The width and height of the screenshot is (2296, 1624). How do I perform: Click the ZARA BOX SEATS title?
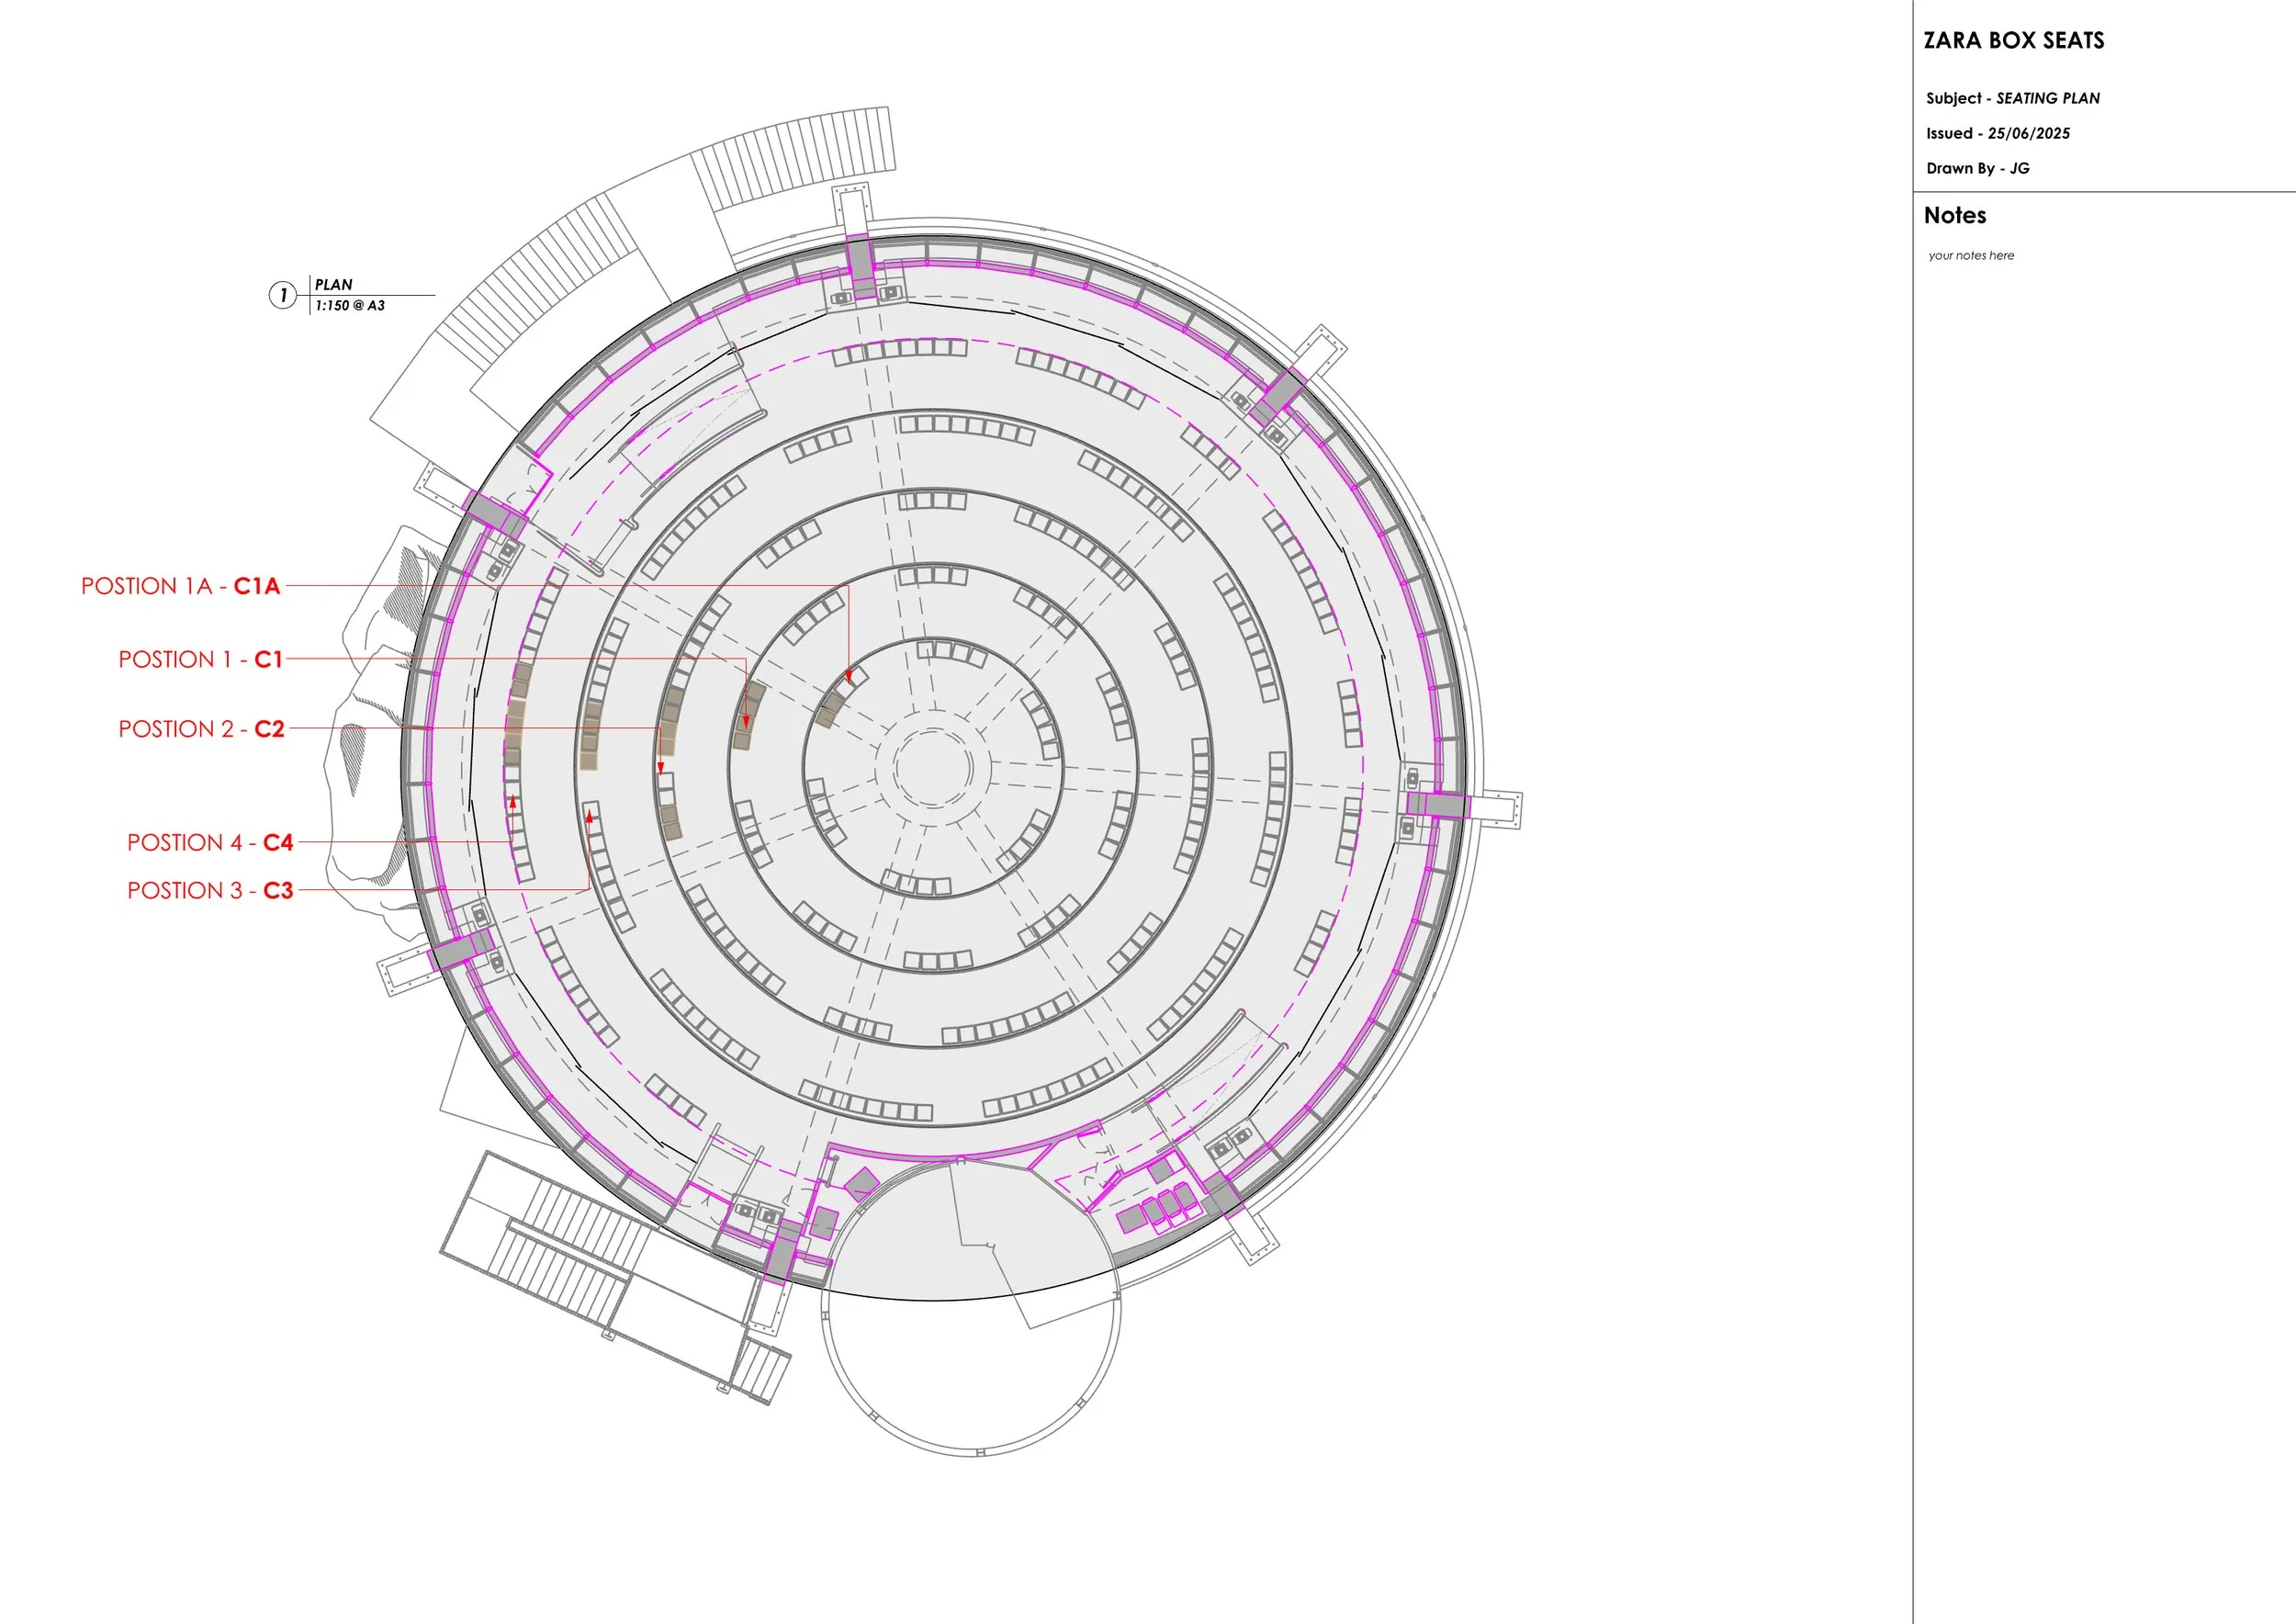pos(2013,41)
